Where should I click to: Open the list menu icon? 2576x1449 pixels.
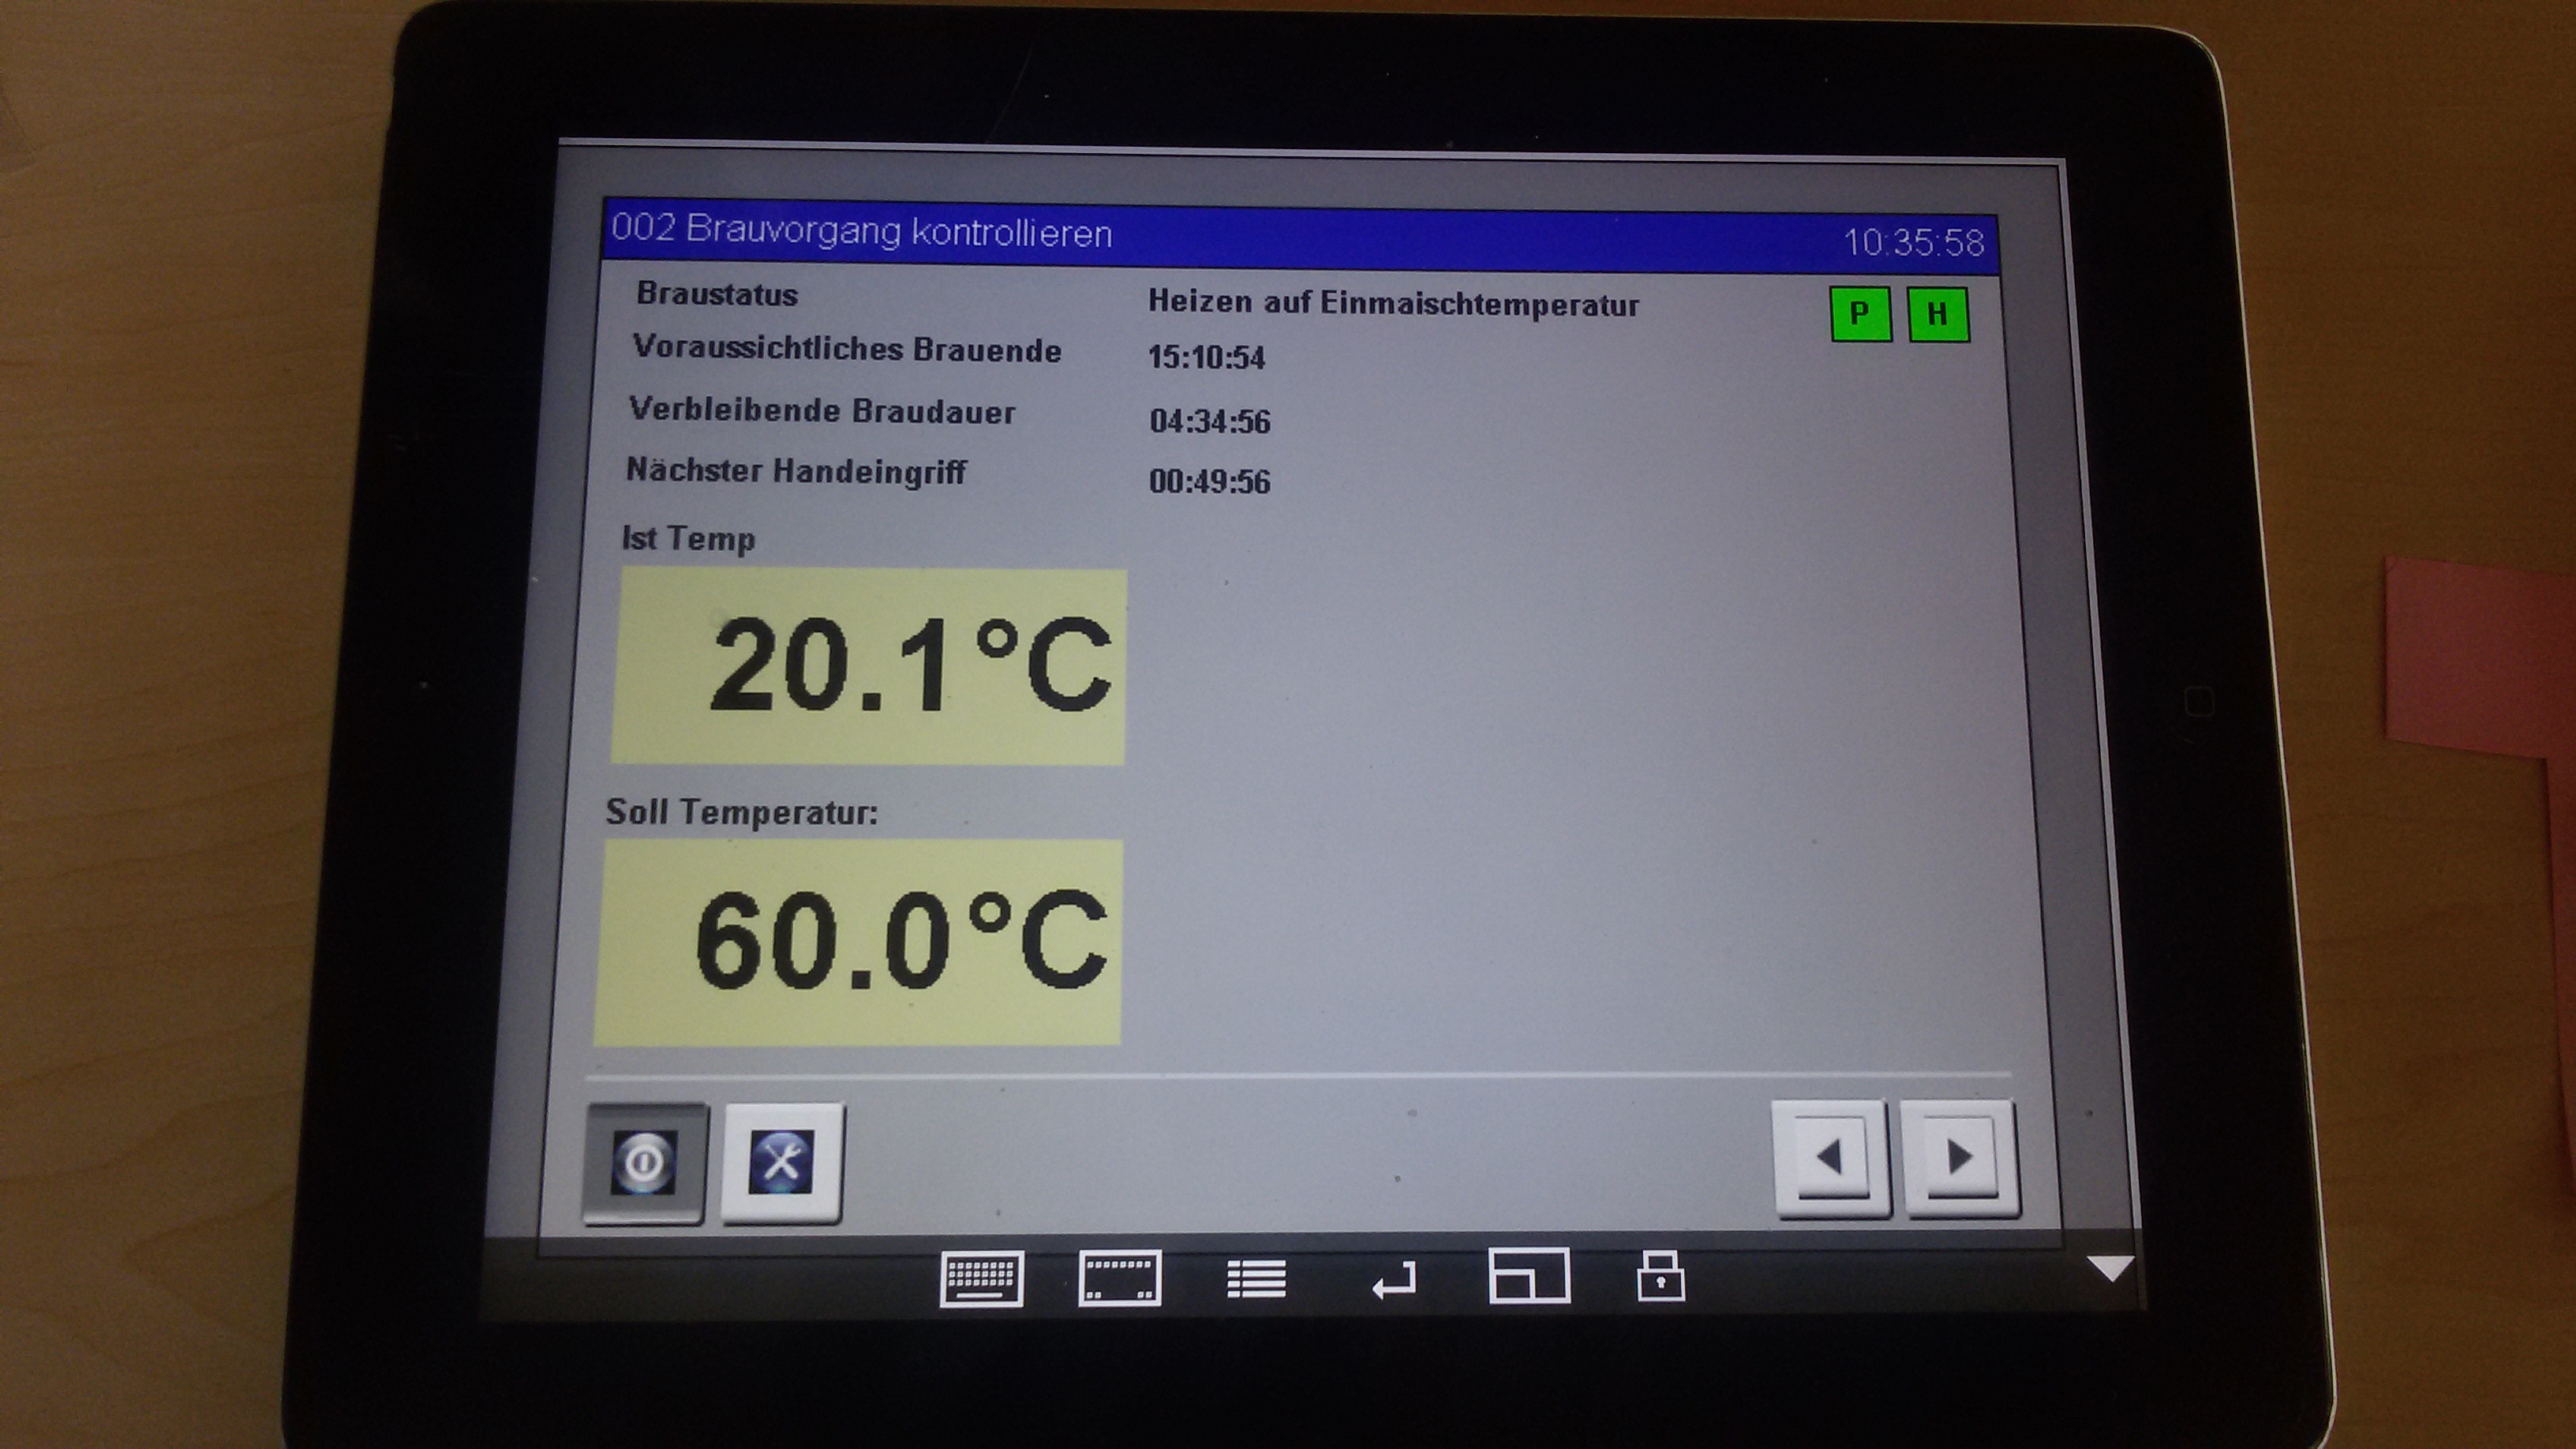[x=1256, y=1278]
